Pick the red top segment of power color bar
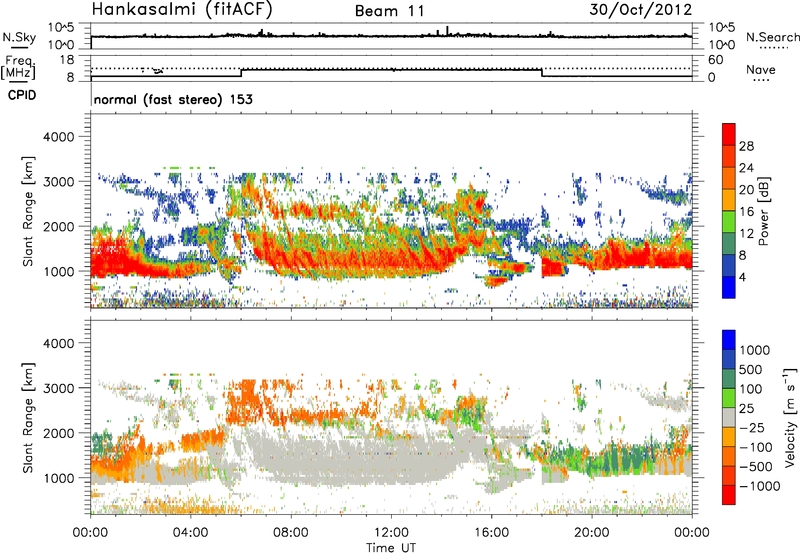 click(729, 135)
